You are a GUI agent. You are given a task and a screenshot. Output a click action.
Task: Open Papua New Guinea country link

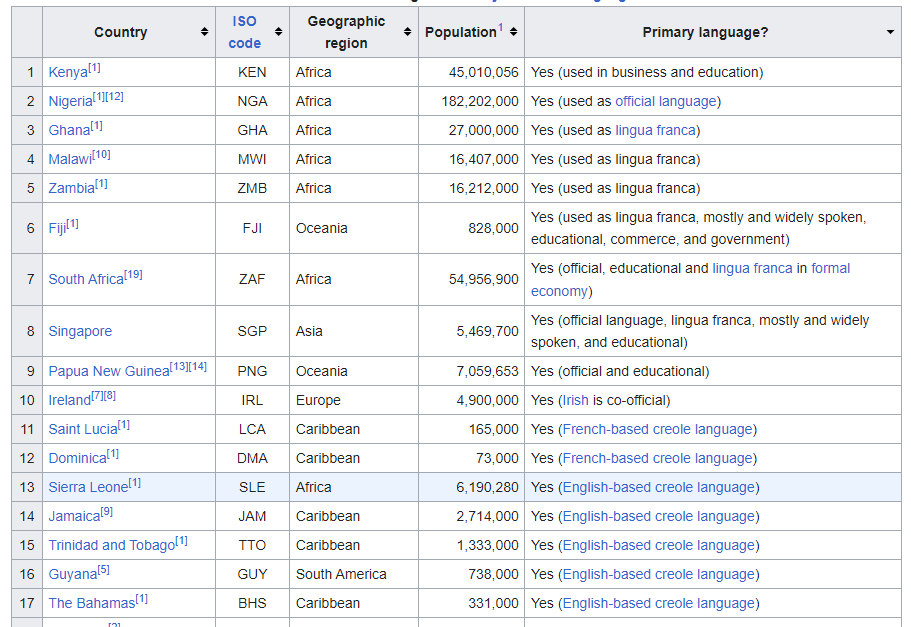109,371
